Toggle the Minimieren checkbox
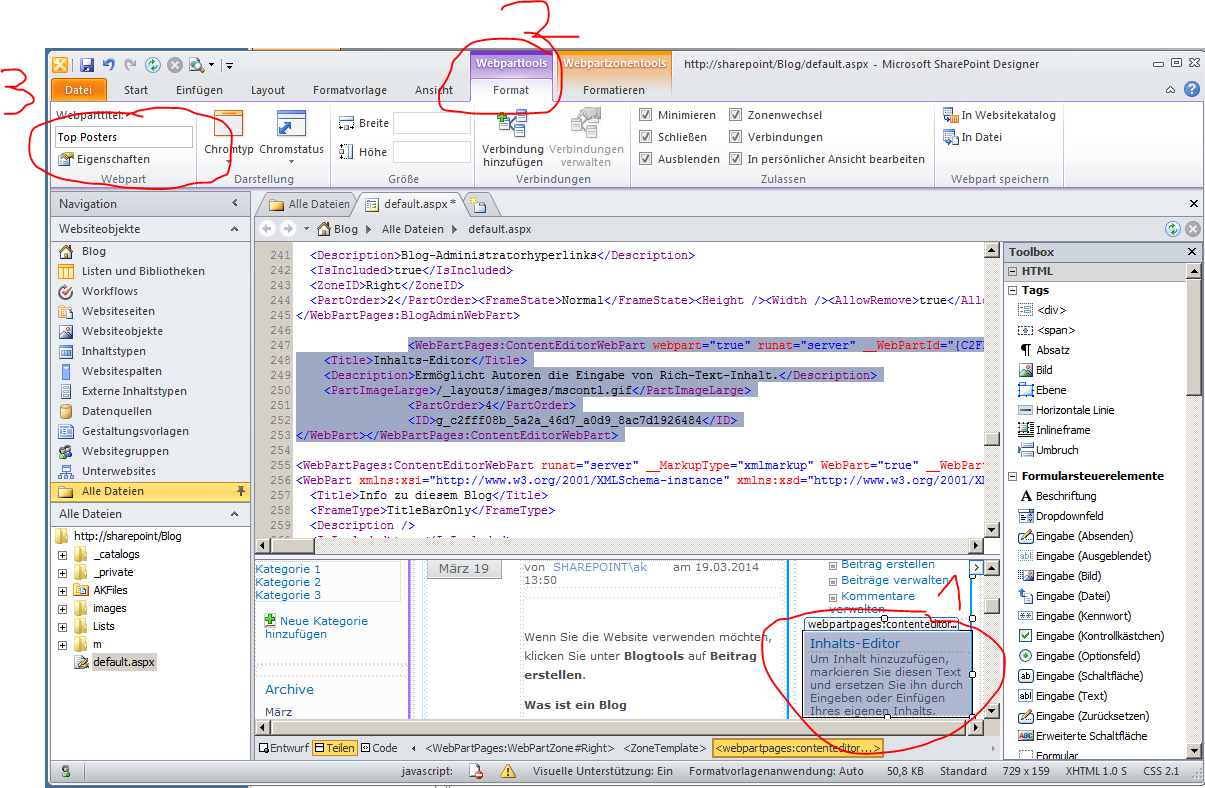 click(645, 115)
